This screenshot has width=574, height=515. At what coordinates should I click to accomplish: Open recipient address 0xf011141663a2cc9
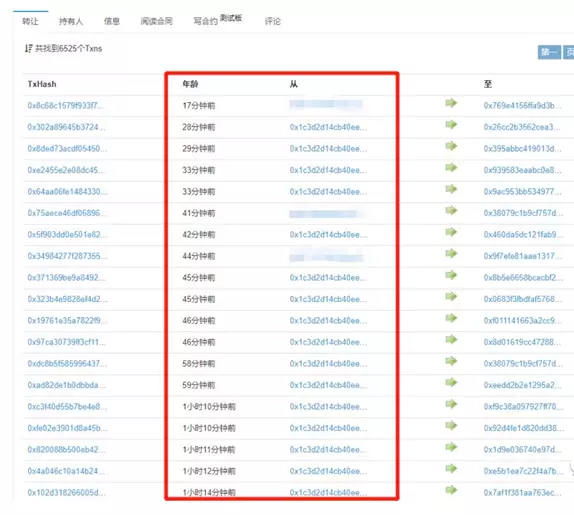(x=523, y=321)
